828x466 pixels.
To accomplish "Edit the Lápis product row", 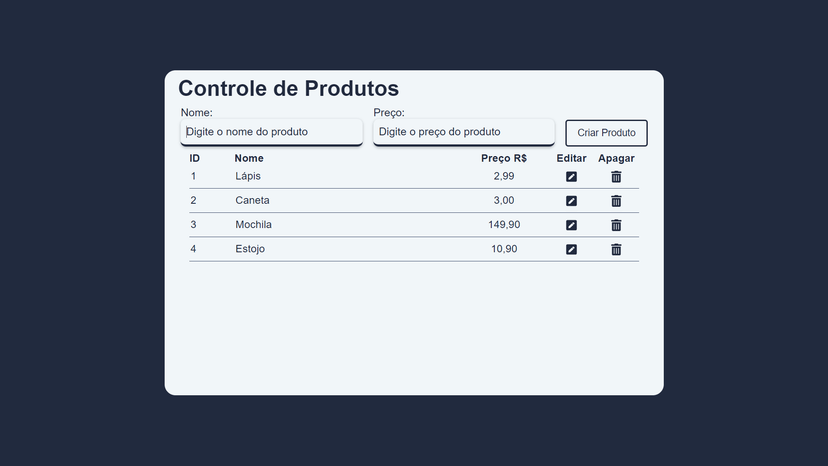I will [x=571, y=176].
